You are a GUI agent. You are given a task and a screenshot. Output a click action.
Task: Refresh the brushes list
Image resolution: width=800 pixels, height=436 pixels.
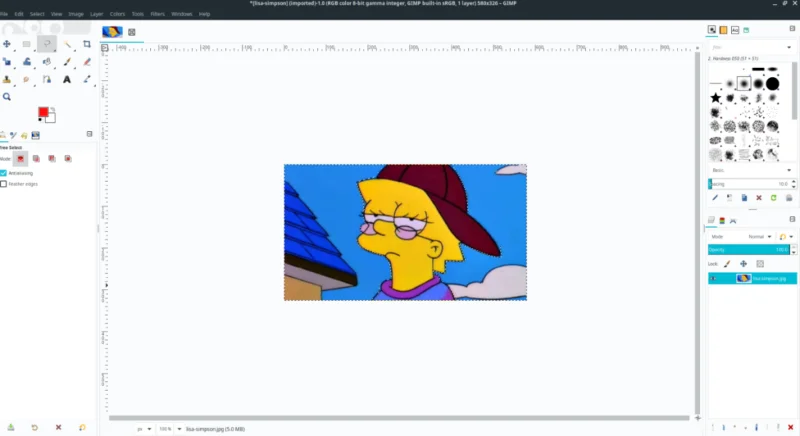773,198
